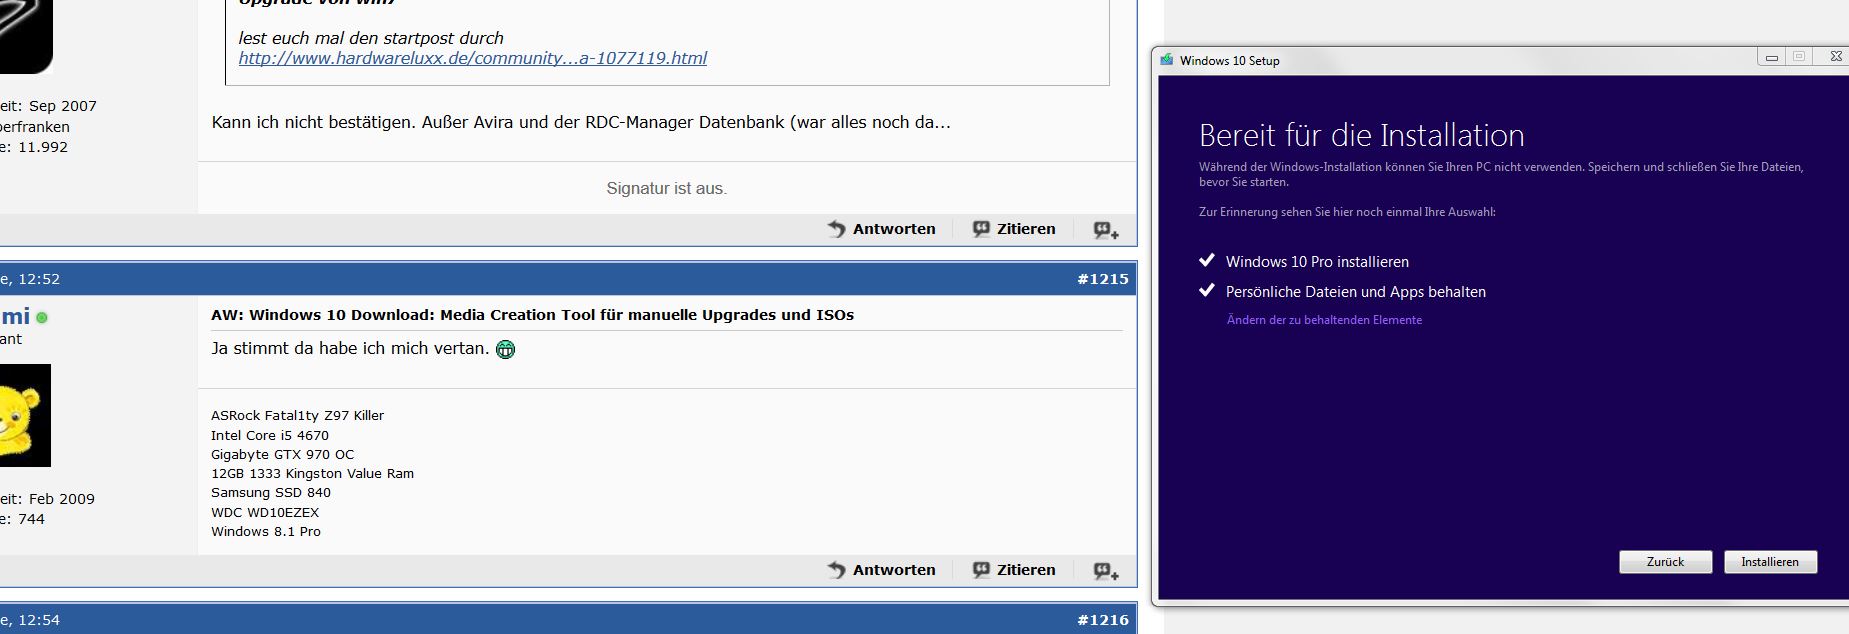Click the yellow teddy bear avatar
Viewport: 1849px width, 634px height.
(x=25, y=415)
